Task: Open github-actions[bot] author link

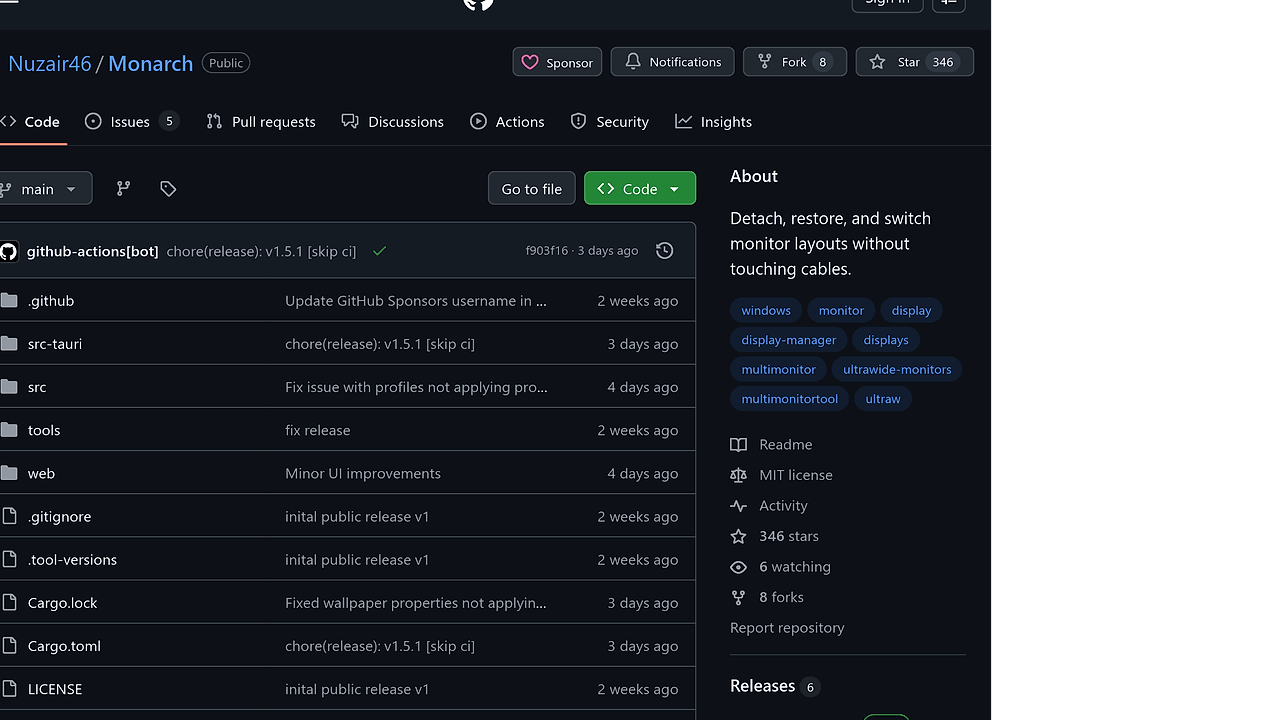Action: coord(93,251)
